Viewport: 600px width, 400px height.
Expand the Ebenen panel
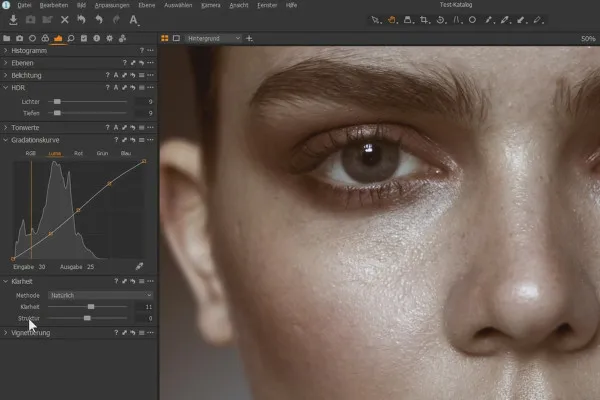(5, 63)
